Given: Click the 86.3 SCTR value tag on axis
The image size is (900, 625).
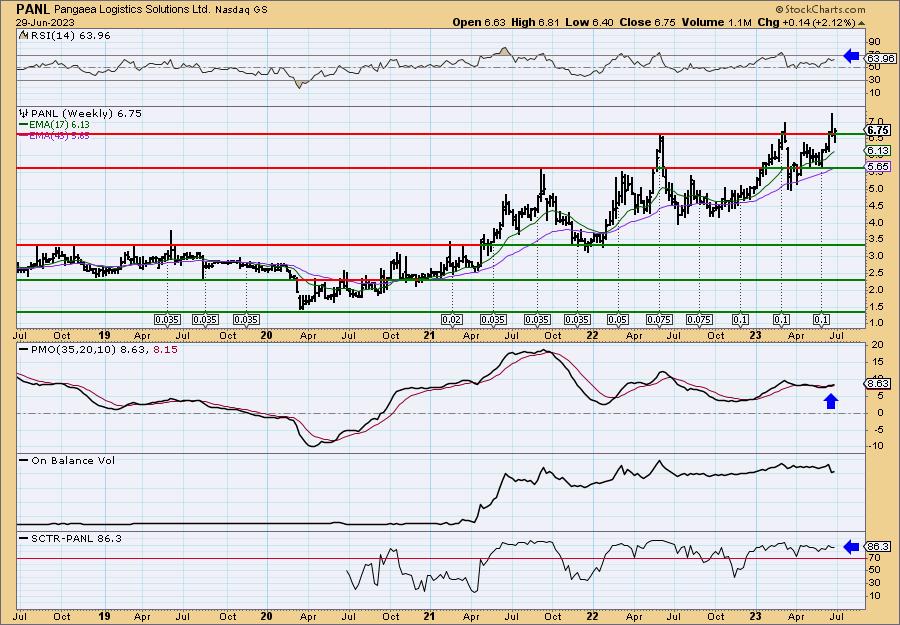Looking at the screenshot, I should pyautogui.click(x=880, y=547).
